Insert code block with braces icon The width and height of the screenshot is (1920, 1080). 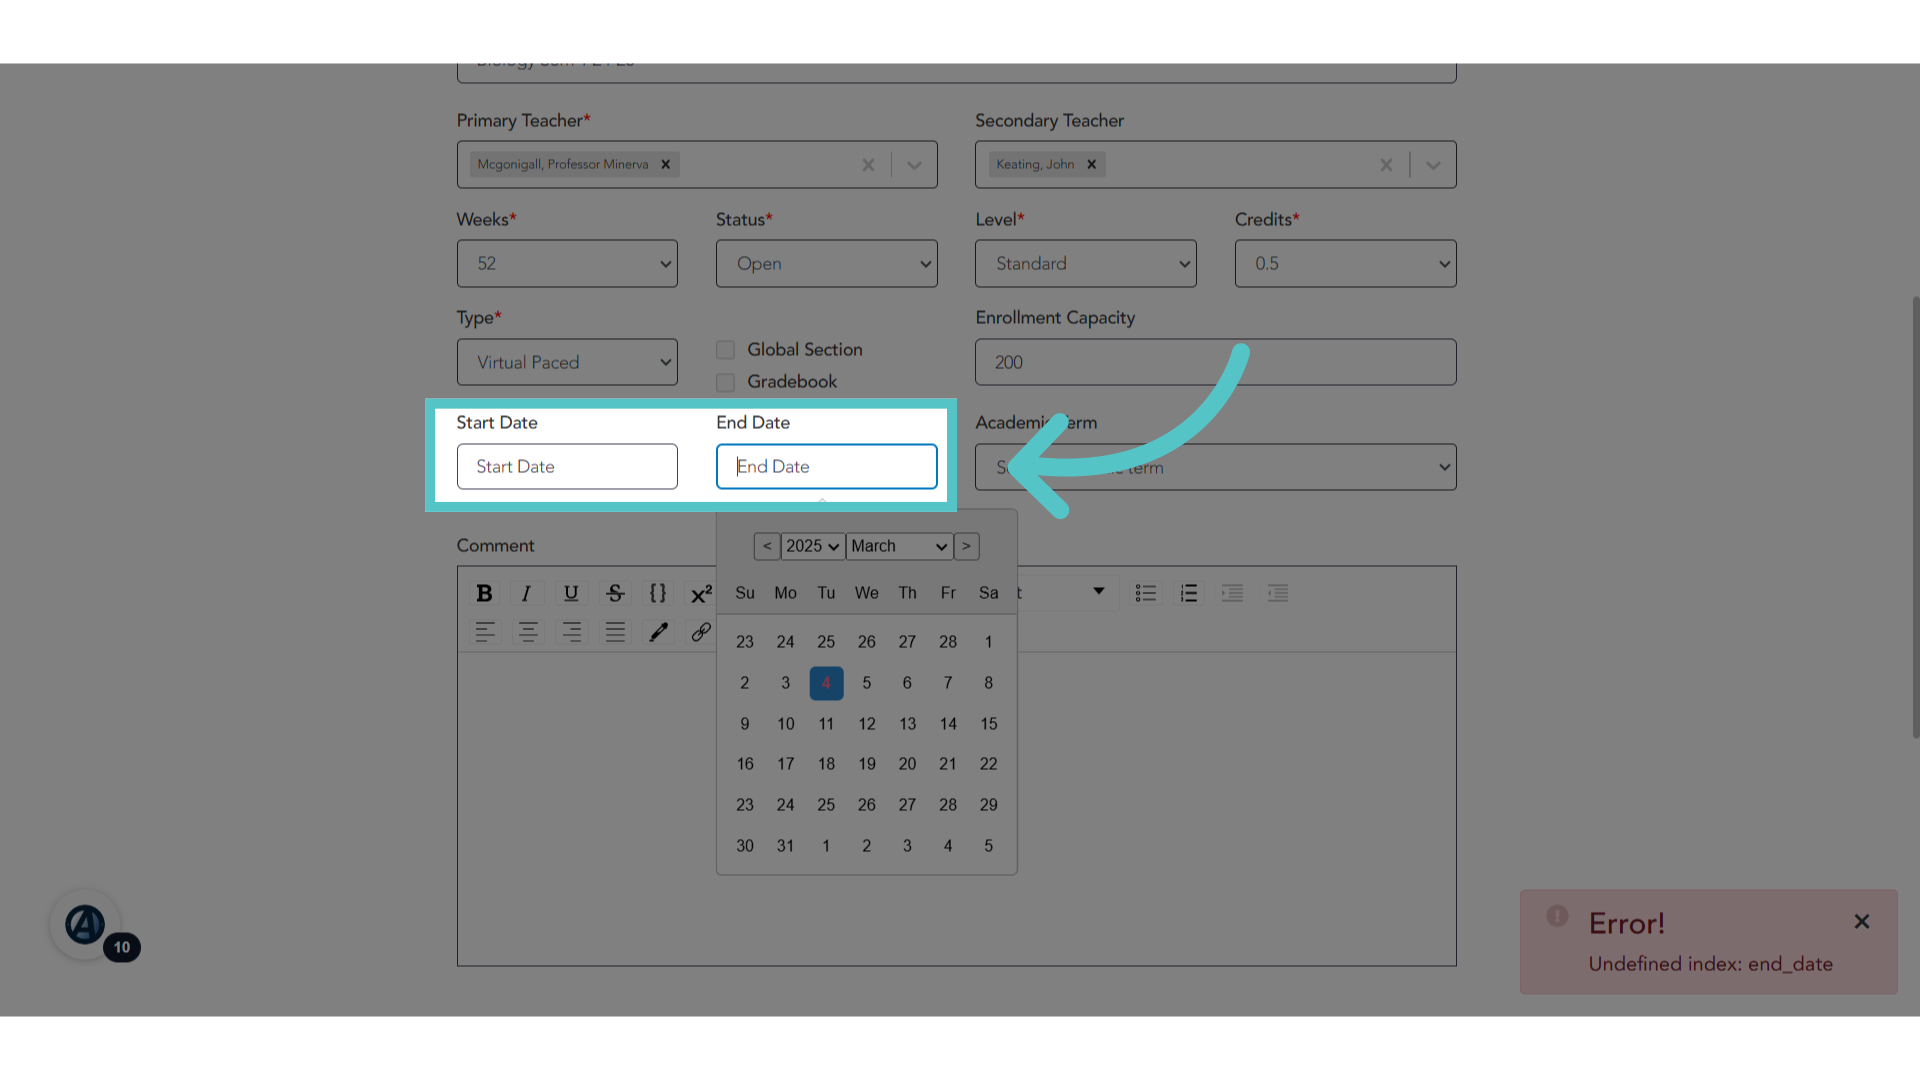click(x=658, y=593)
